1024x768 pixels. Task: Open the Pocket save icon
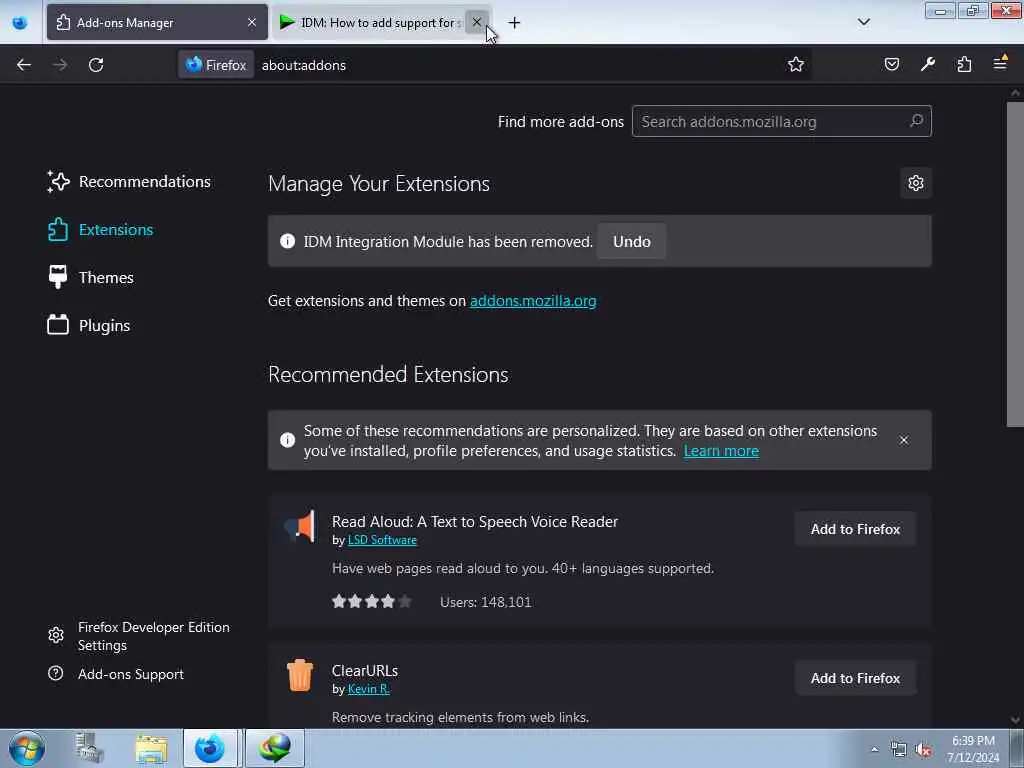click(891, 64)
